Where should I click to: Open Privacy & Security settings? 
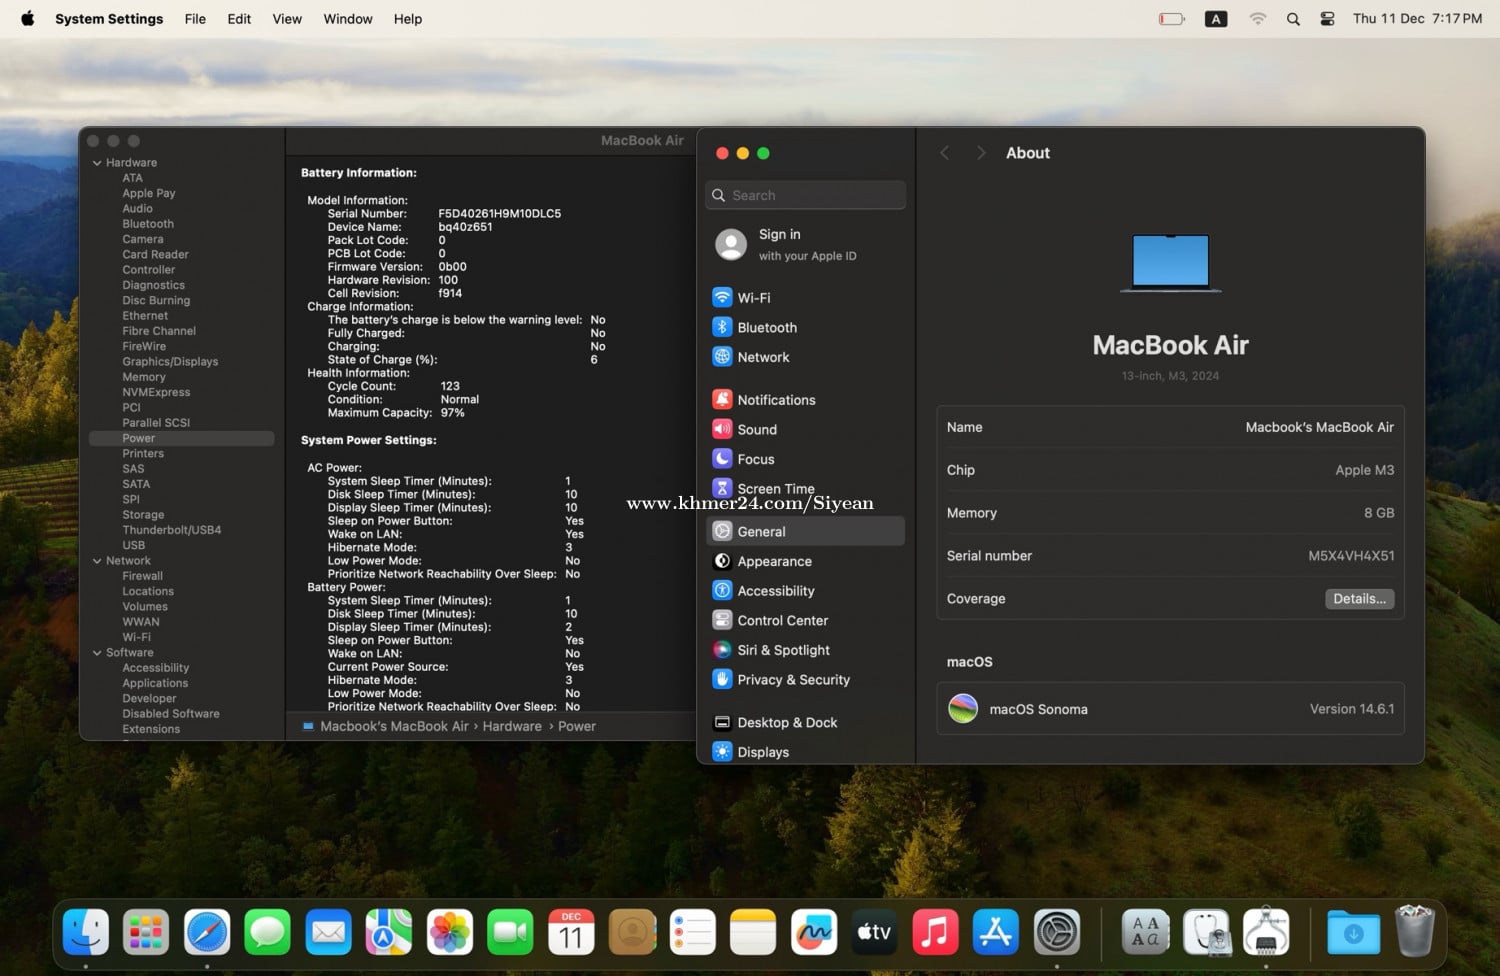pyautogui.click(x=793, y=680)
